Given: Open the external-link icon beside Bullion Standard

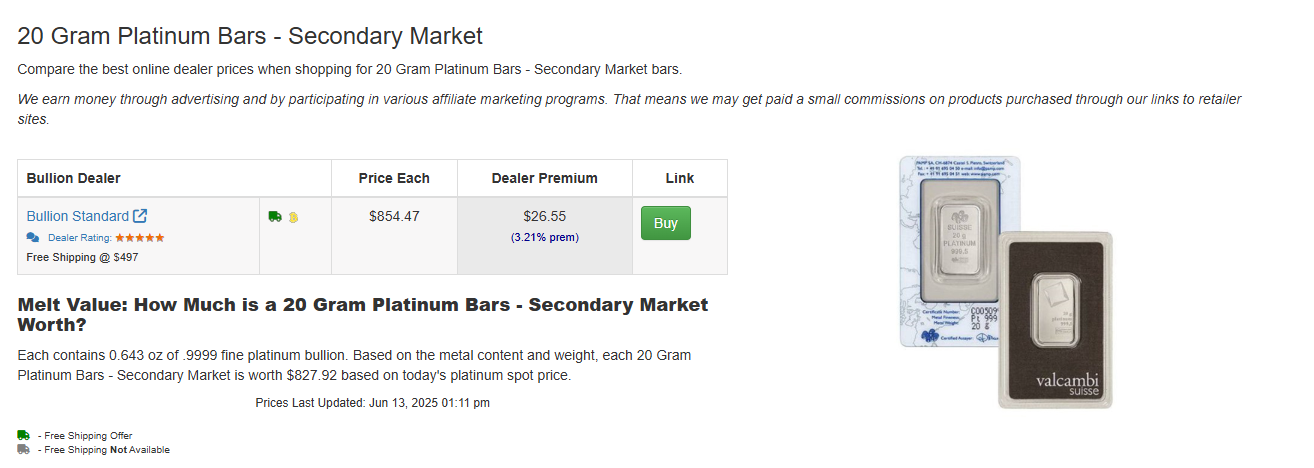Looking at the screenshot, I should pos(140,216).
